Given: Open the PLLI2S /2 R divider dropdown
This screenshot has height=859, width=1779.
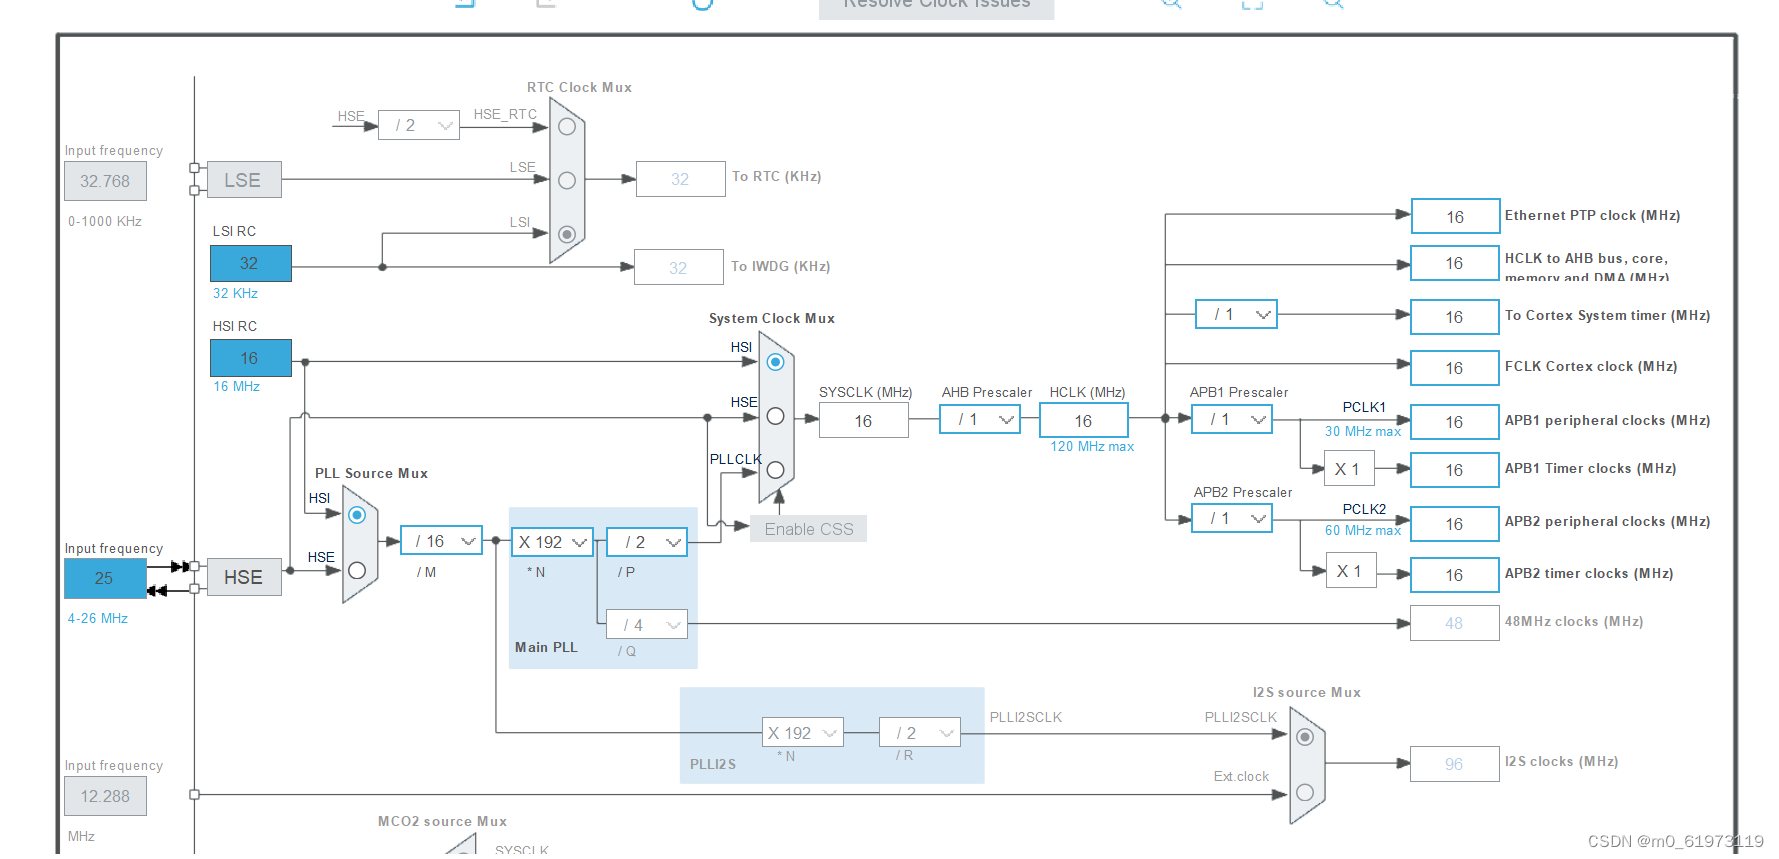Looking at the screenshot, I should pos(920,733).
